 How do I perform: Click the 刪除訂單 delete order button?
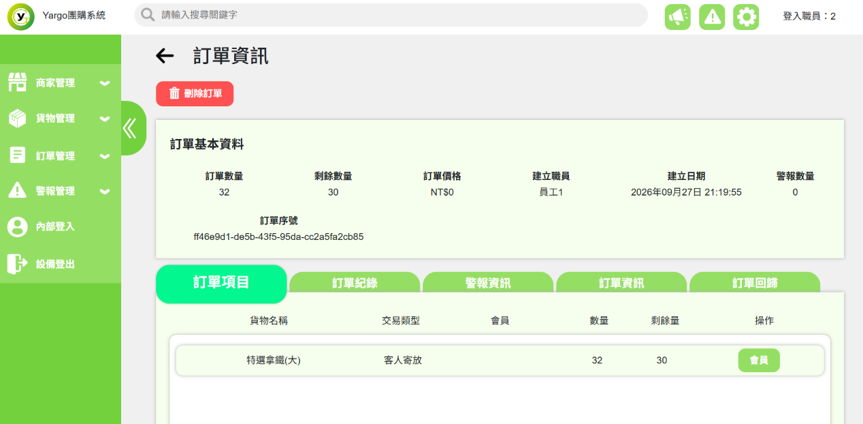tap(195, 94)
